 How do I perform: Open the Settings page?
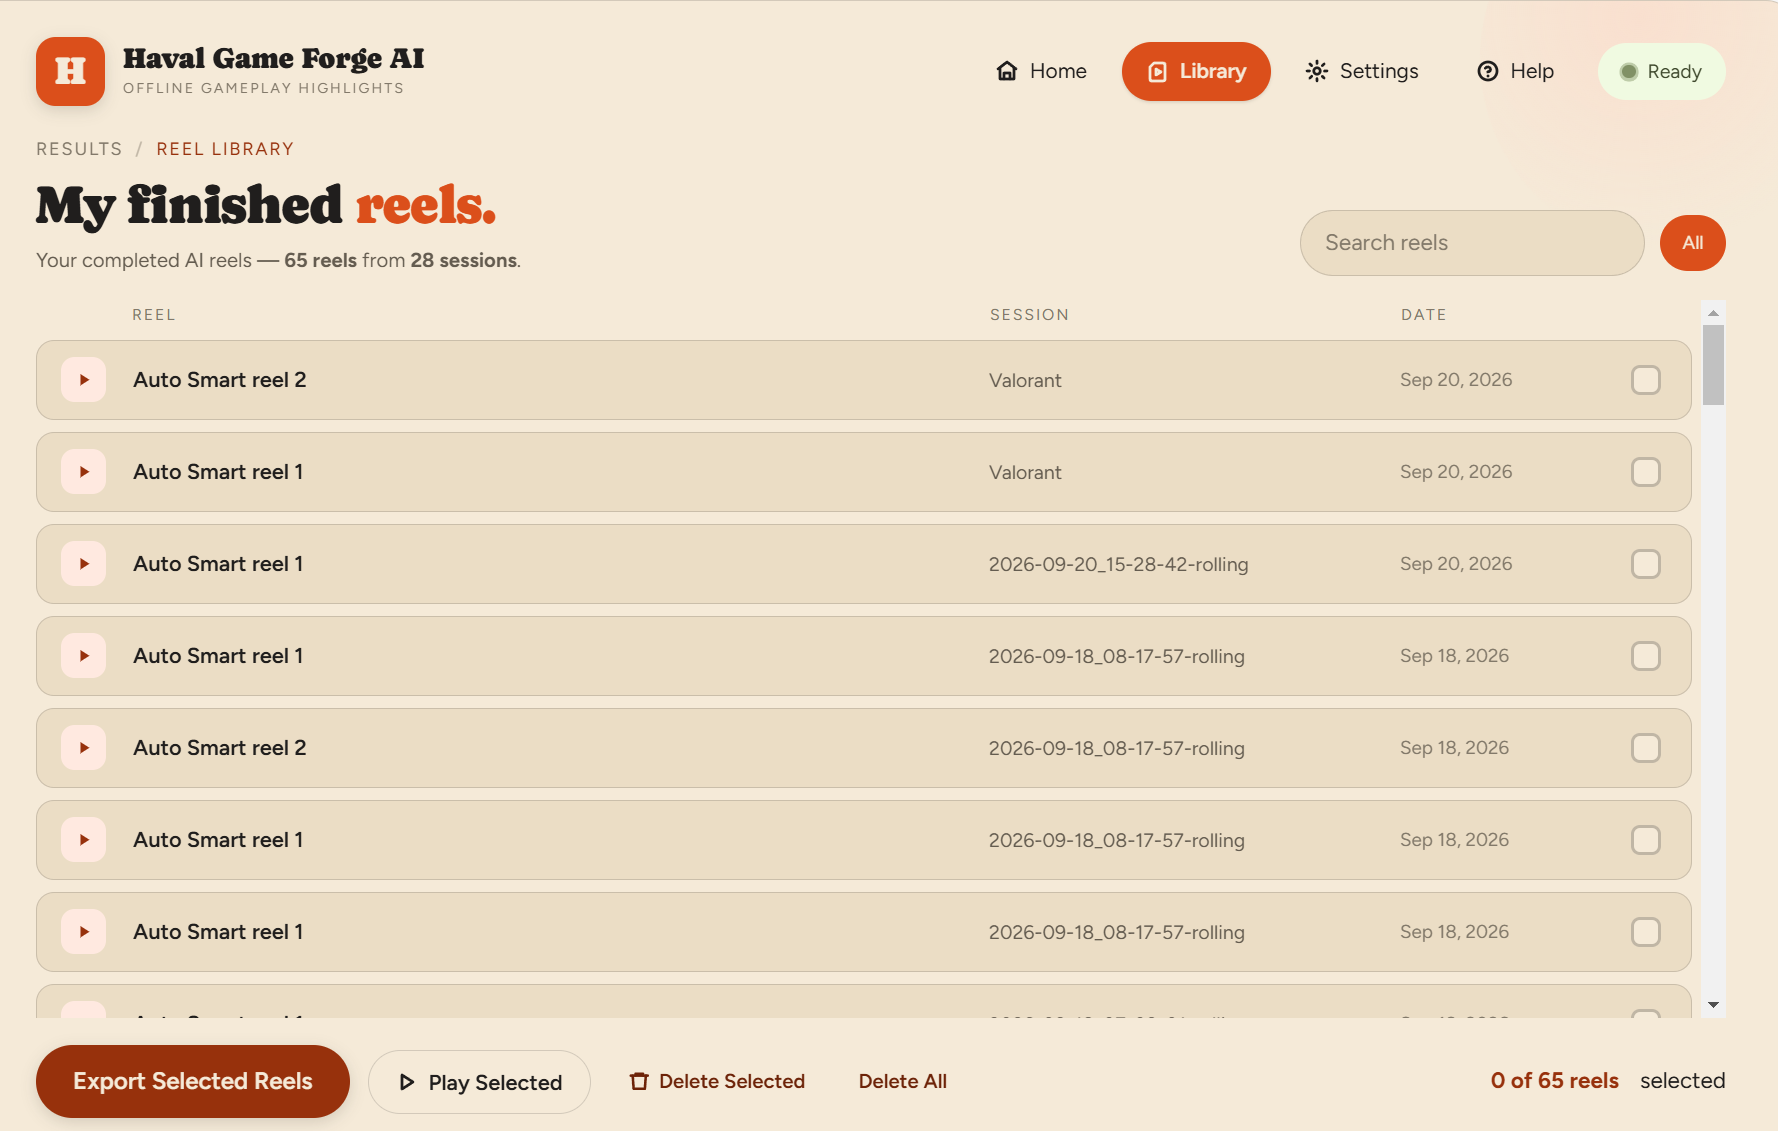click(1362, 71)
